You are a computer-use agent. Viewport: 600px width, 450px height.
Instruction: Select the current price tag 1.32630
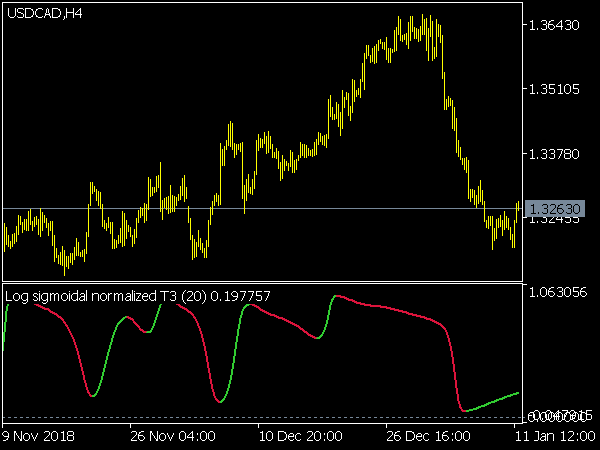(555, 209)
